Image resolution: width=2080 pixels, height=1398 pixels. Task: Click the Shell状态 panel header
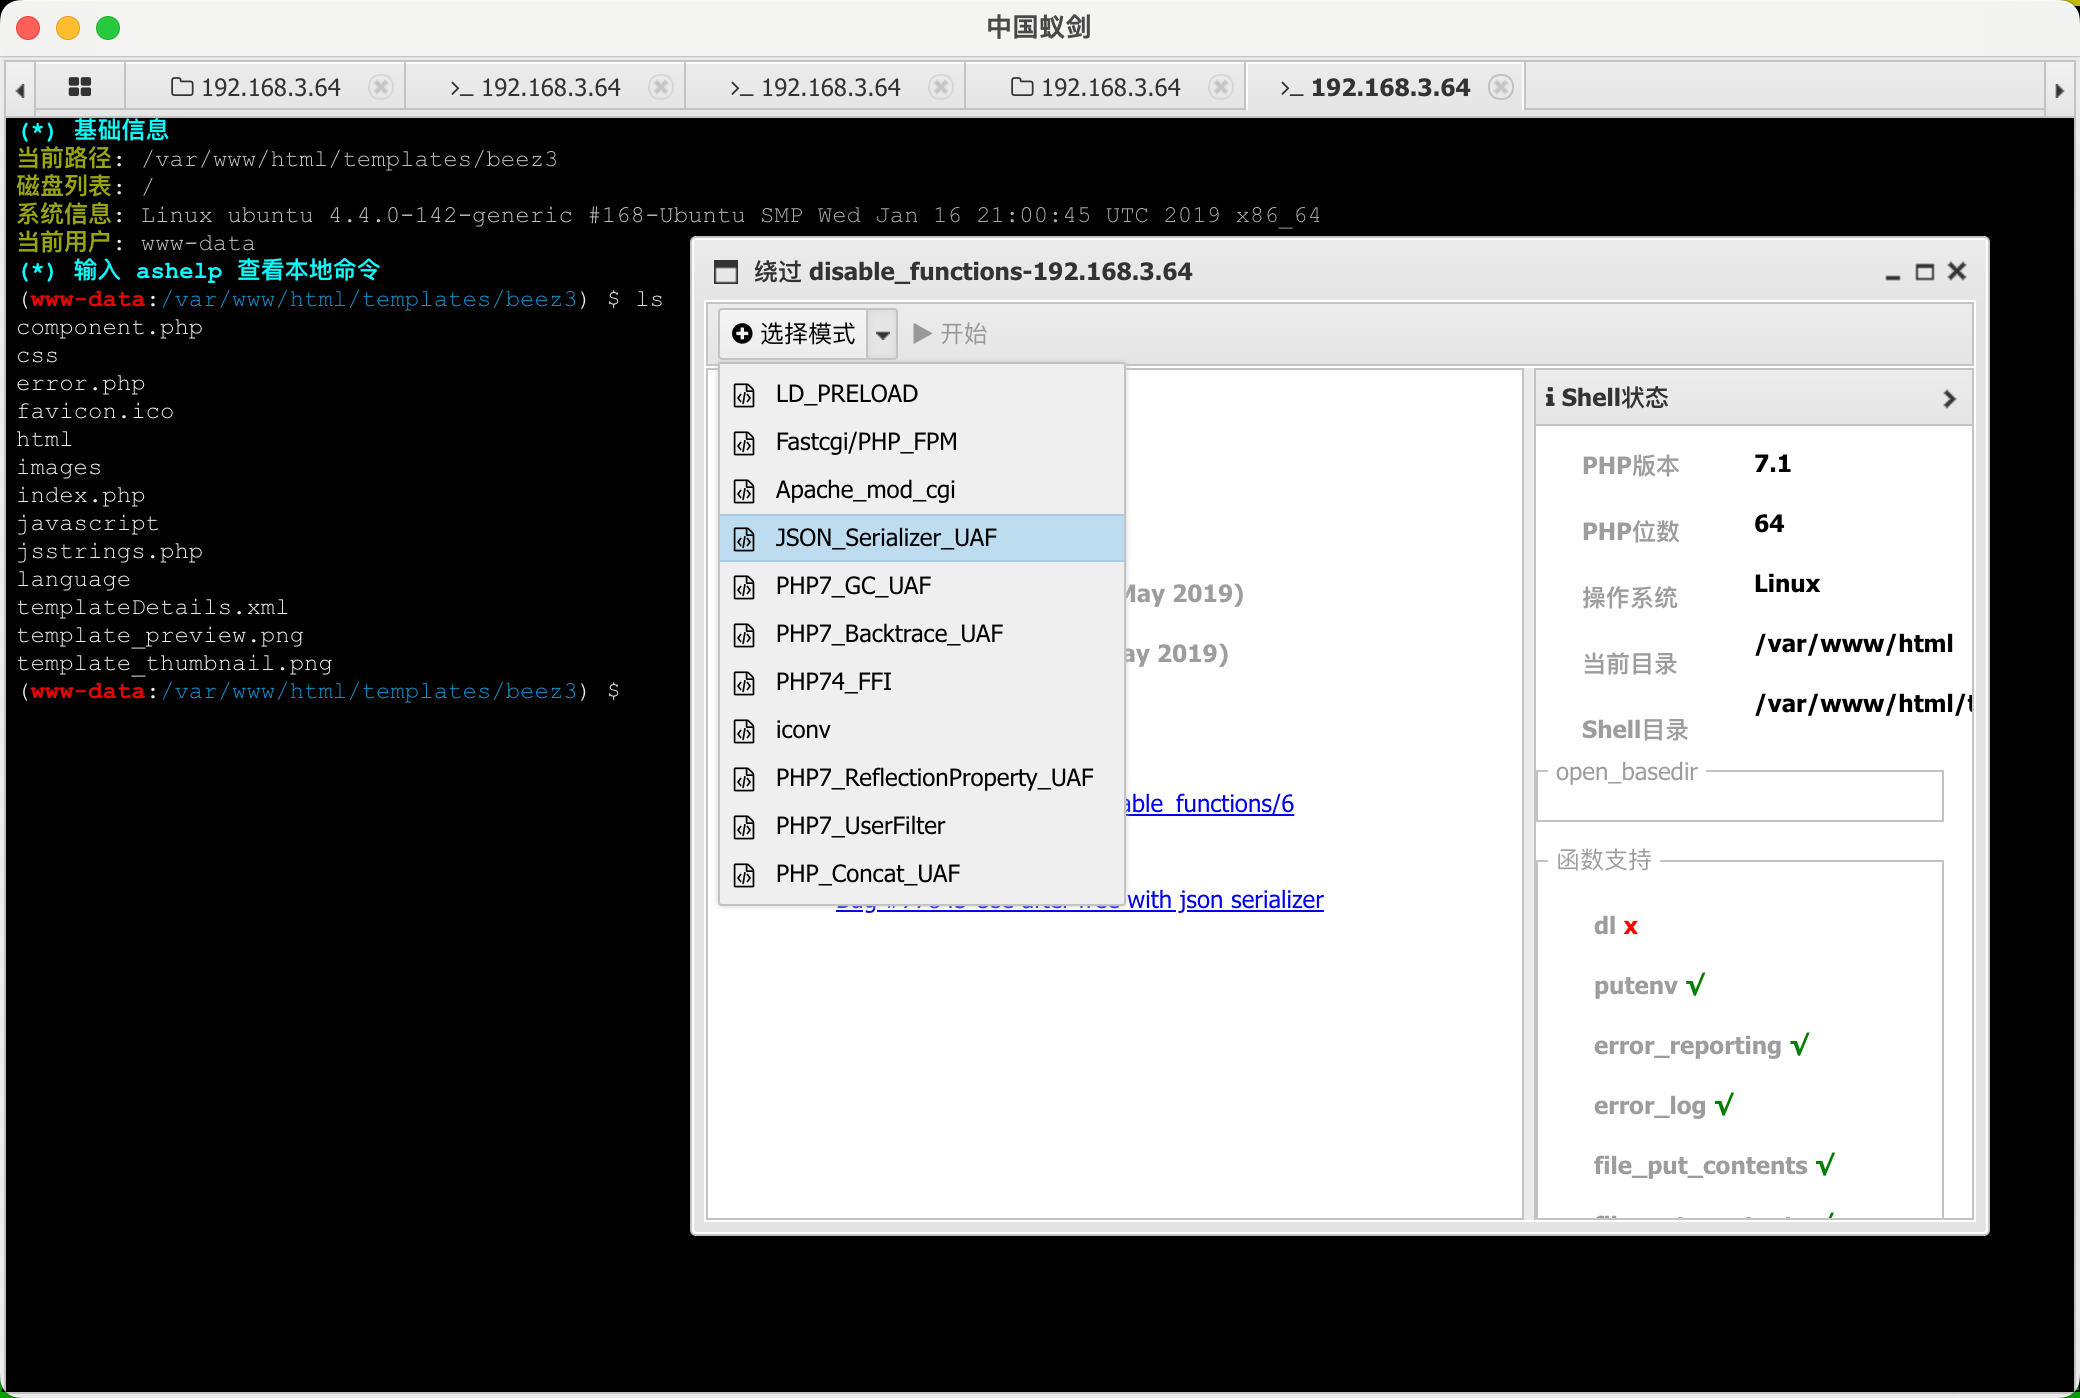(1754, 398)
